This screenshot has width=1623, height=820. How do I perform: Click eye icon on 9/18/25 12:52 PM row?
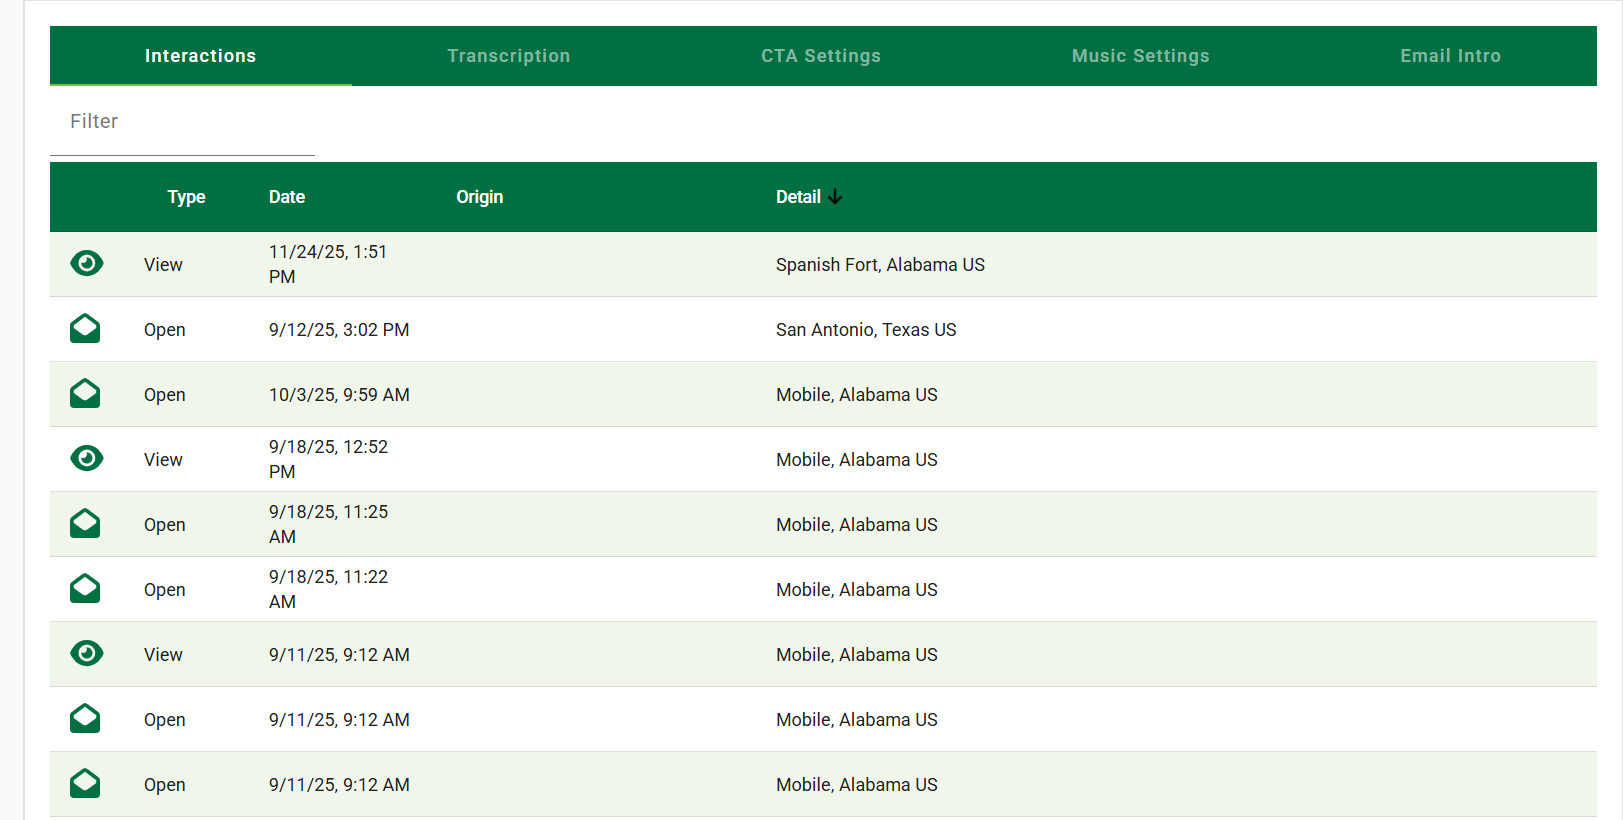click(87, 458)
